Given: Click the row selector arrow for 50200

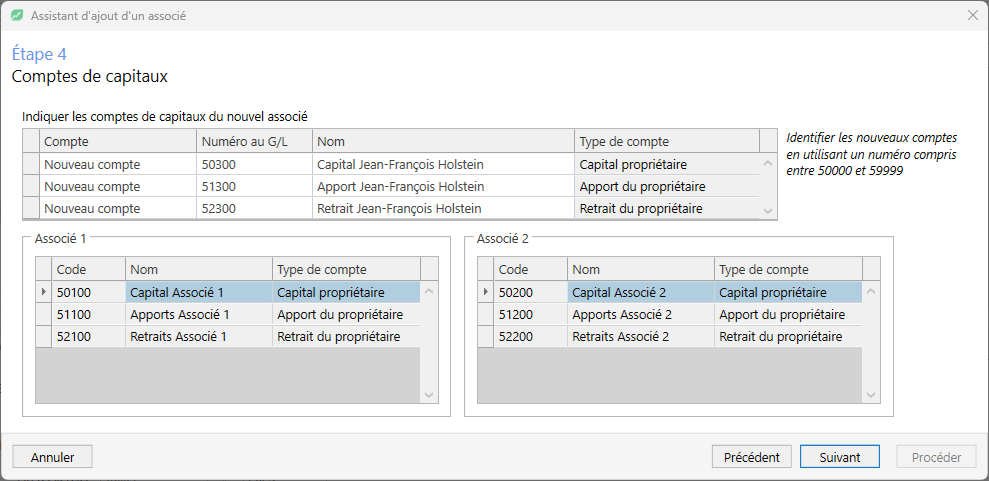Looking at the screenshot, I should pyautogui.click(x=486, y=292).
